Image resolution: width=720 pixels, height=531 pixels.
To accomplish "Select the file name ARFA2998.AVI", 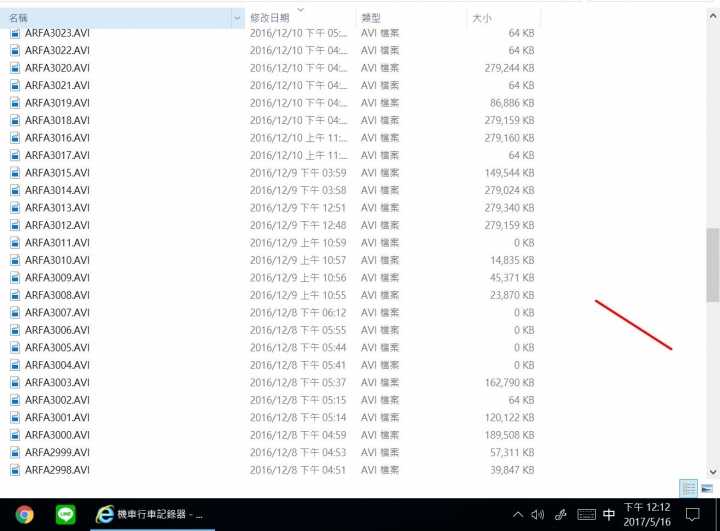I will (57, 470).
